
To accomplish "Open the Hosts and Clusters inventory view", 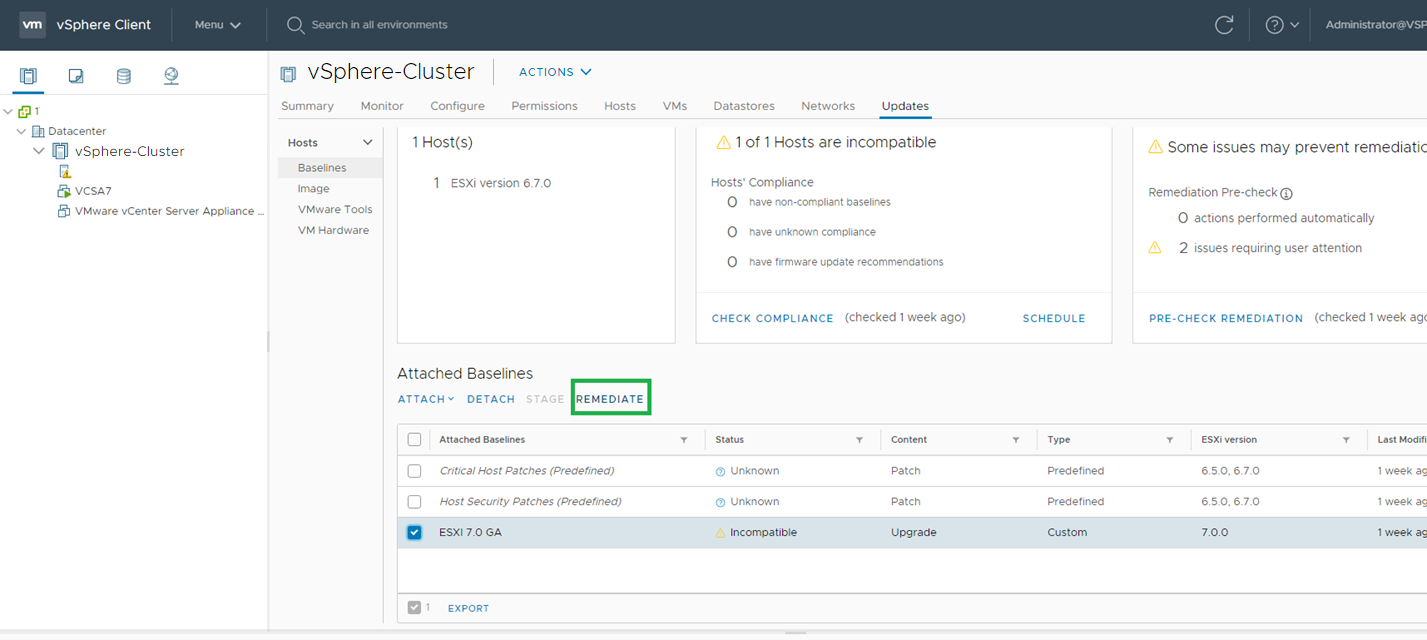I will pyautogui.click(x=28, y=76).
